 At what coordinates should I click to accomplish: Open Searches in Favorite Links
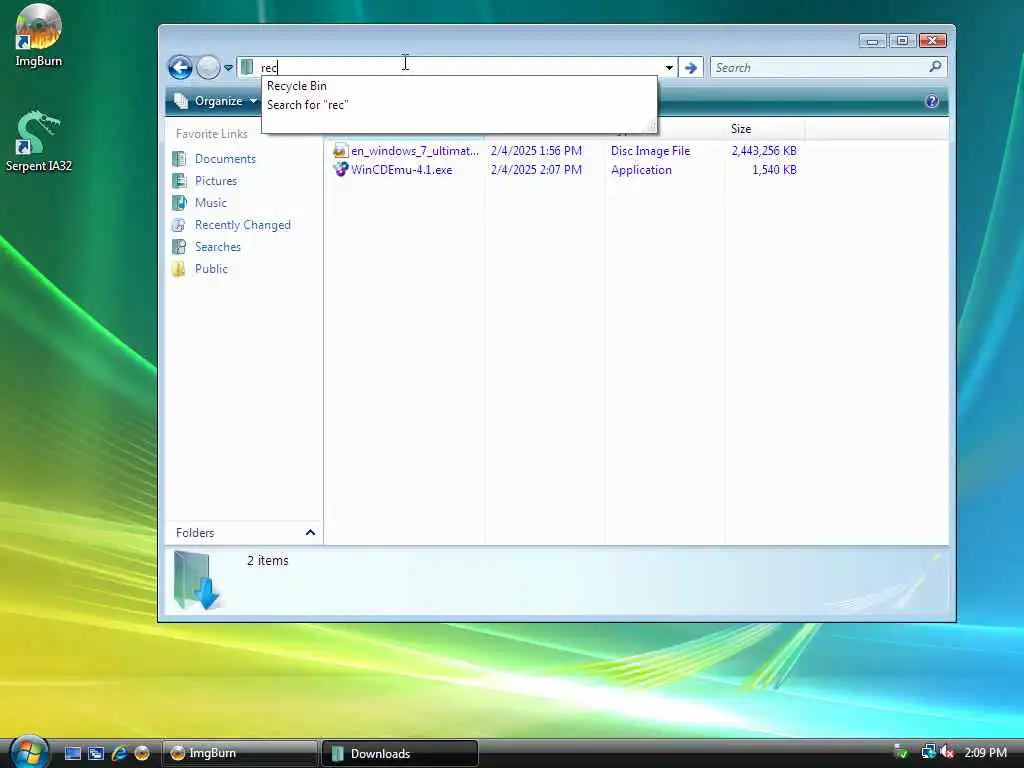(218, 247)
